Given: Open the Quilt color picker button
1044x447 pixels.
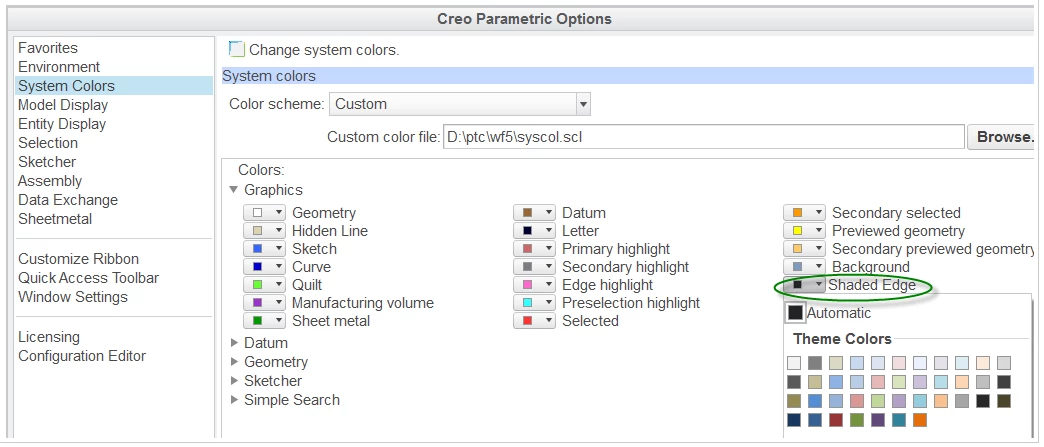Looking at the screenshot, I should pyautogui.click(x=265, y=285).
